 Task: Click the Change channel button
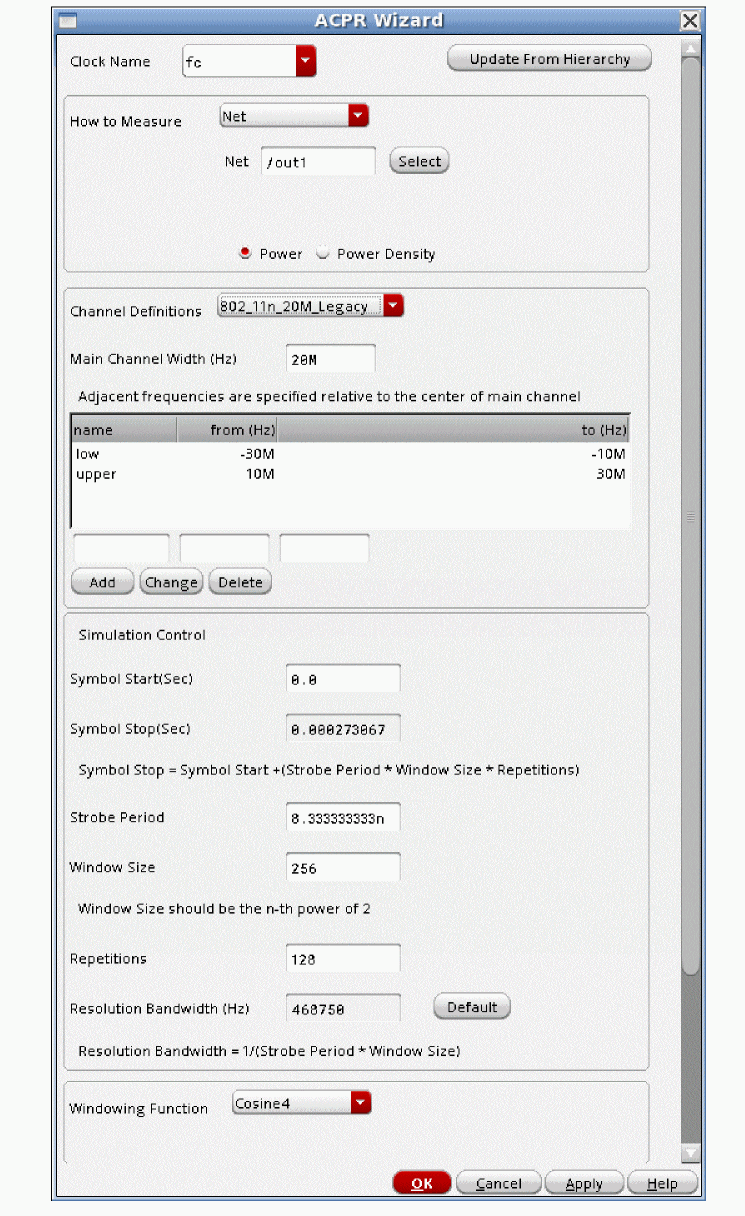[x=171, y=582]
